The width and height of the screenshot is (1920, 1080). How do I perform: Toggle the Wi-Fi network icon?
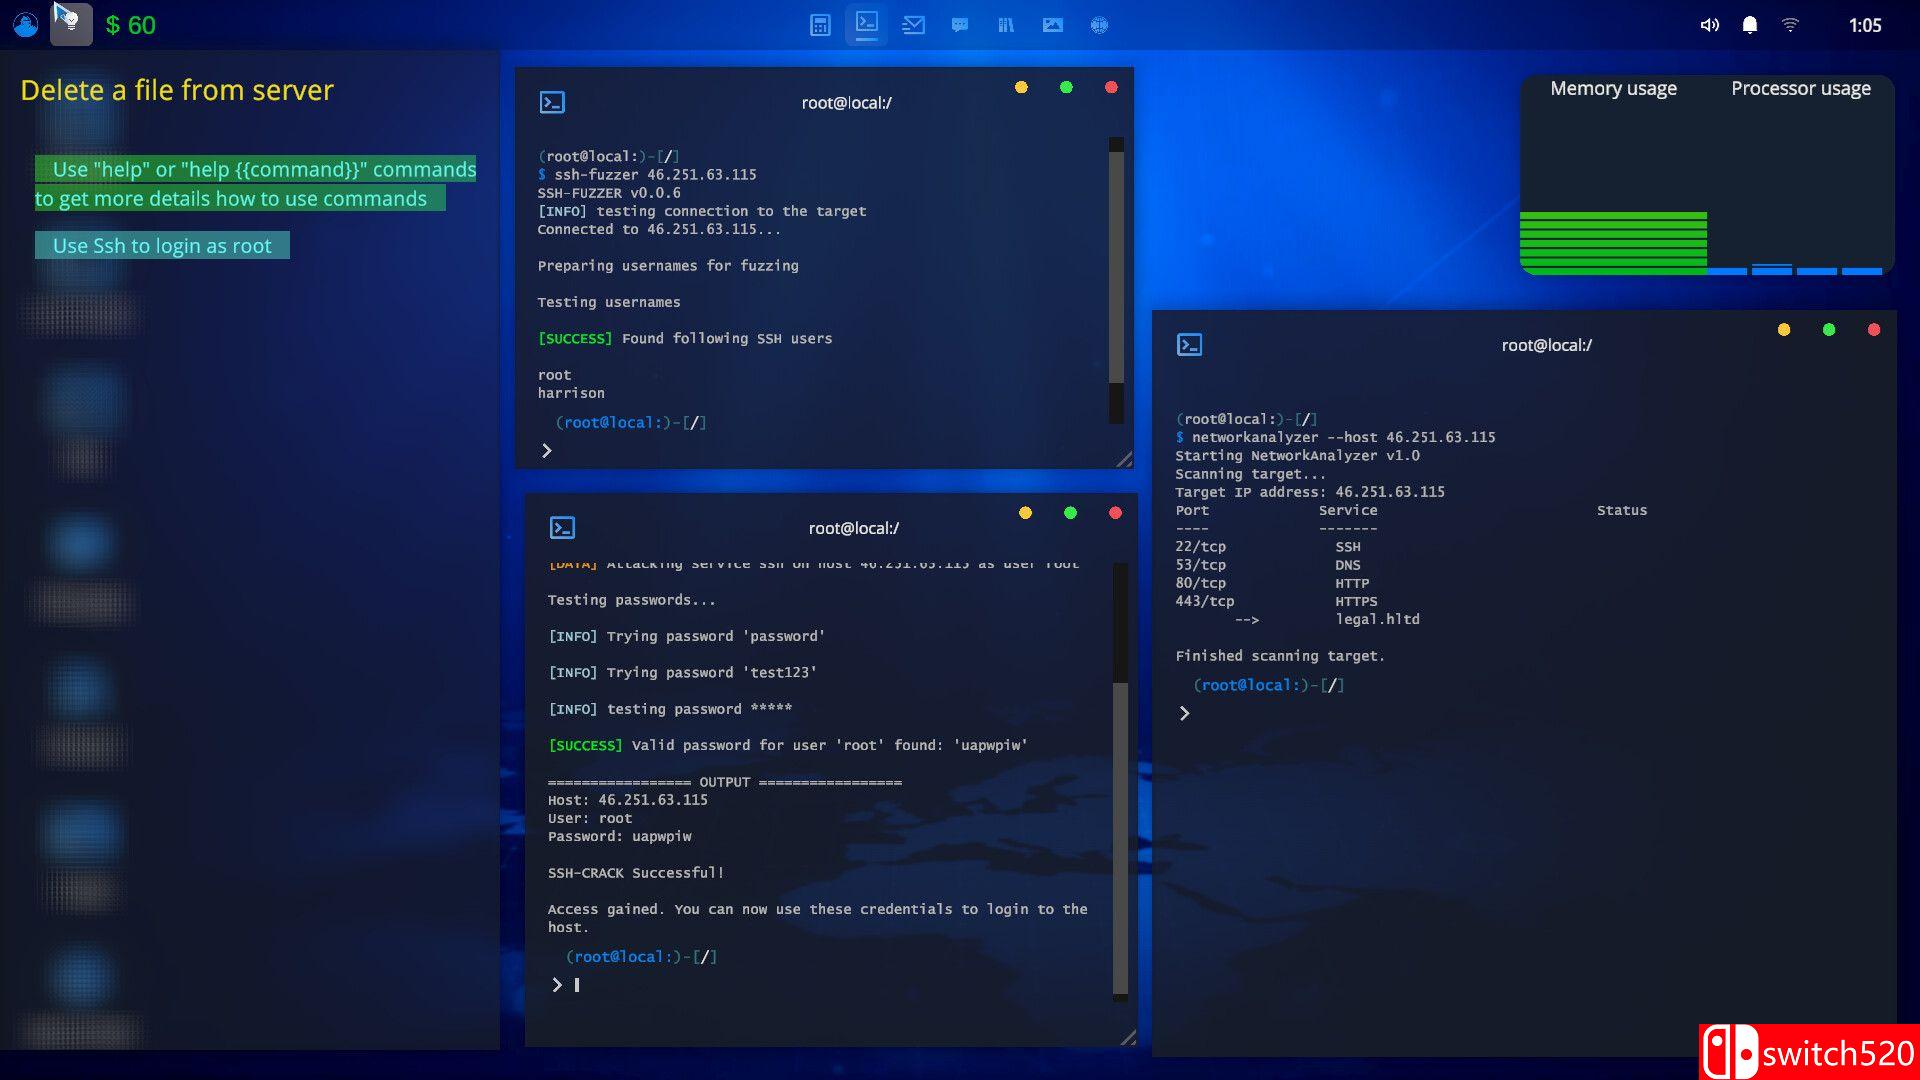[1790, 25]
